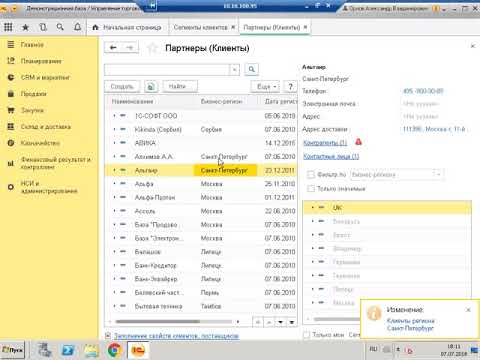Close the Сегменты клиентов tab
This screenshot has height=360, width=480.
(233, 27)
